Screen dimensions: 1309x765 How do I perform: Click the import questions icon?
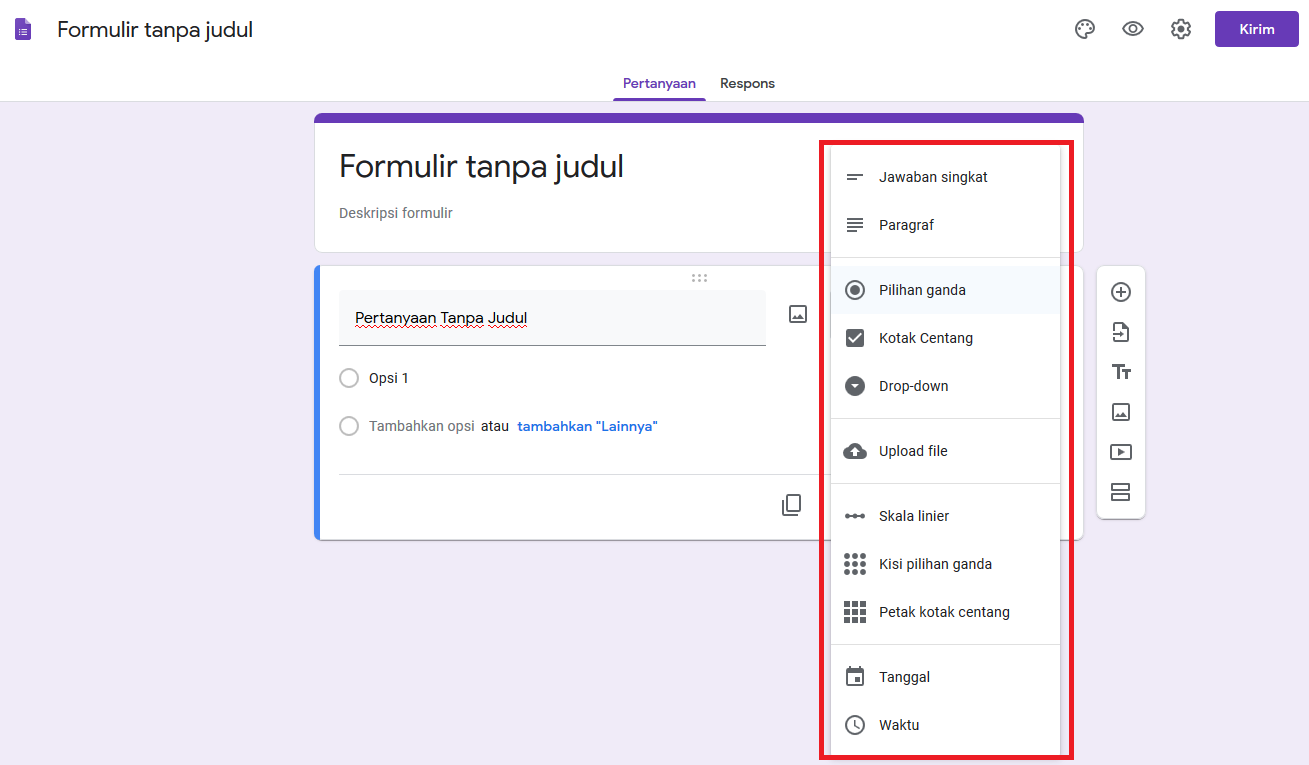click(1121, 332)
